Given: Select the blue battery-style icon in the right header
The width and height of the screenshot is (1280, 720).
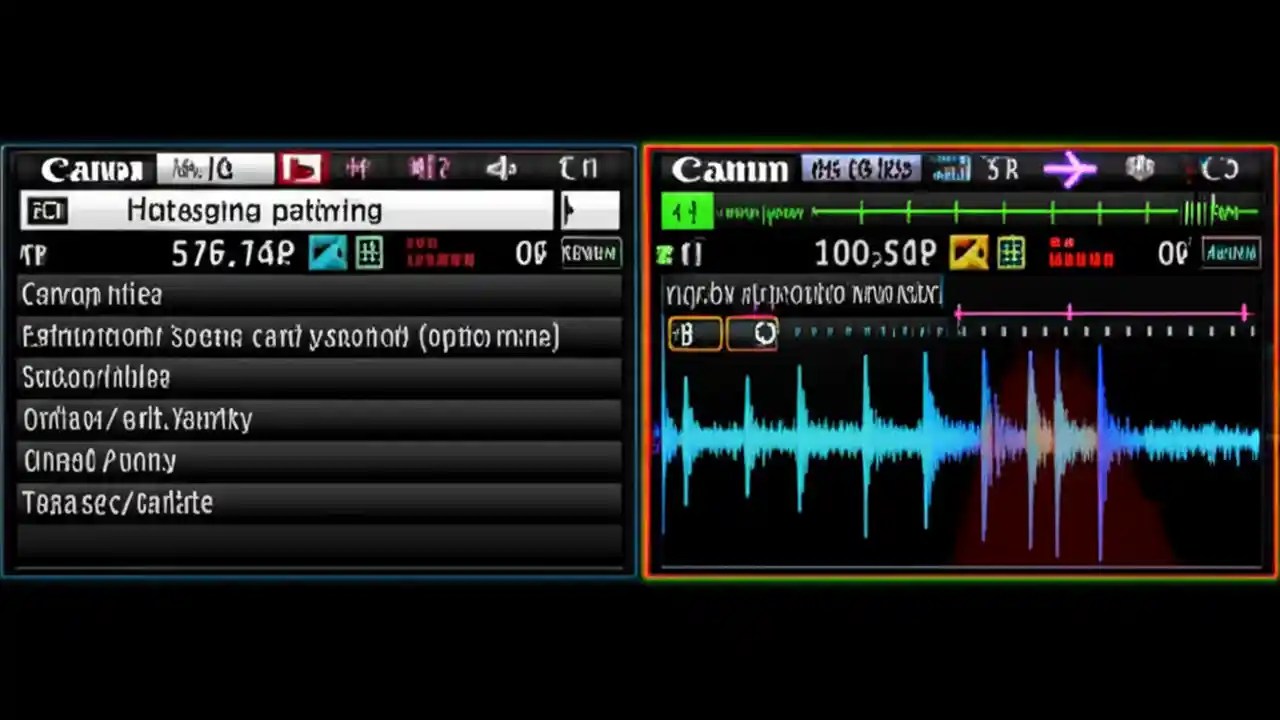Looking at the screenshot, I should (x=948, y=169).
